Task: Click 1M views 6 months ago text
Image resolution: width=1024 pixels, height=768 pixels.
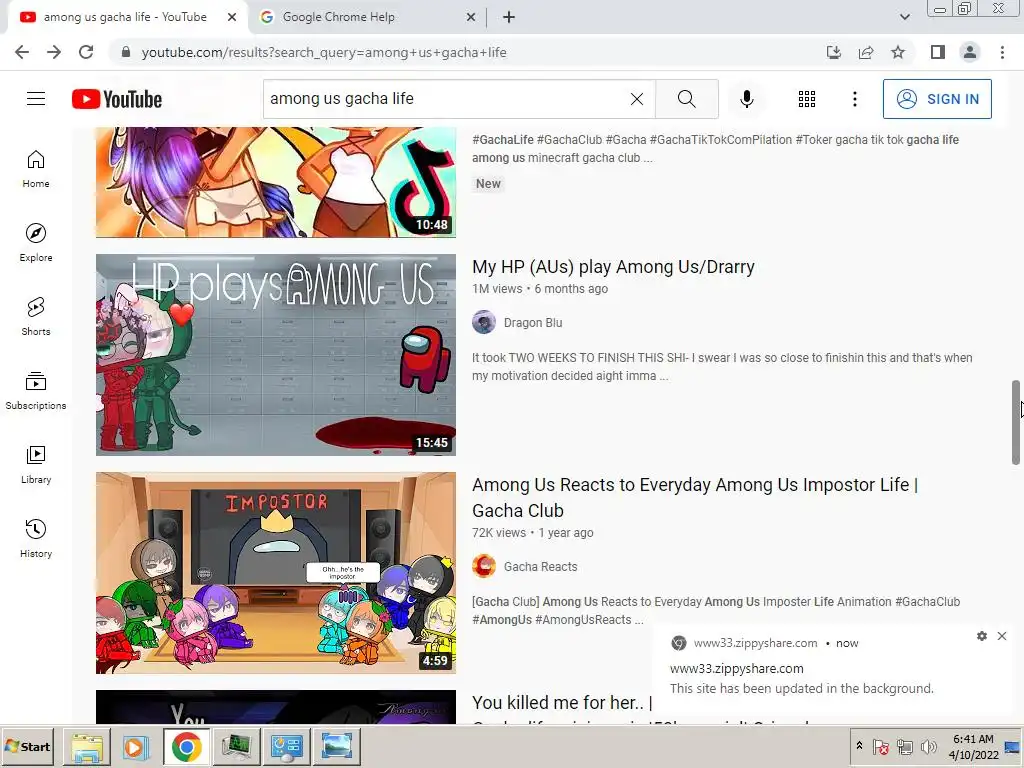Action: point(540,289)
